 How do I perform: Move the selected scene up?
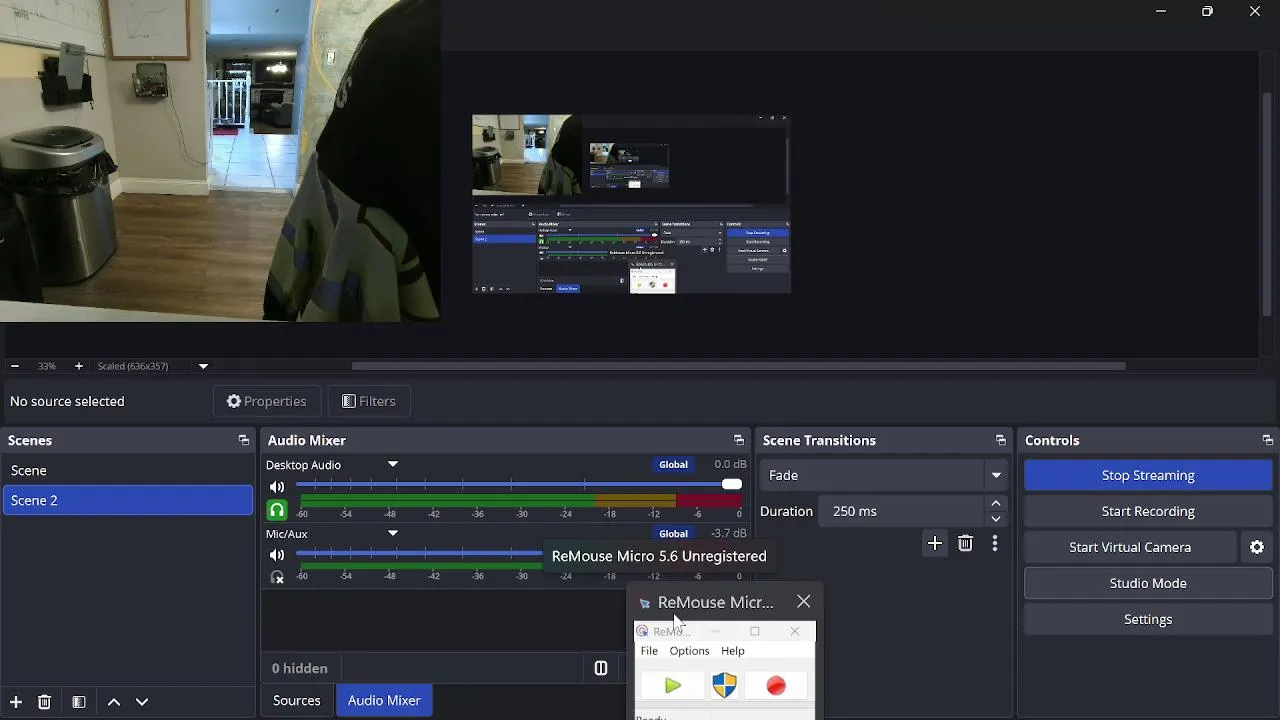click(x=114, y=702)
